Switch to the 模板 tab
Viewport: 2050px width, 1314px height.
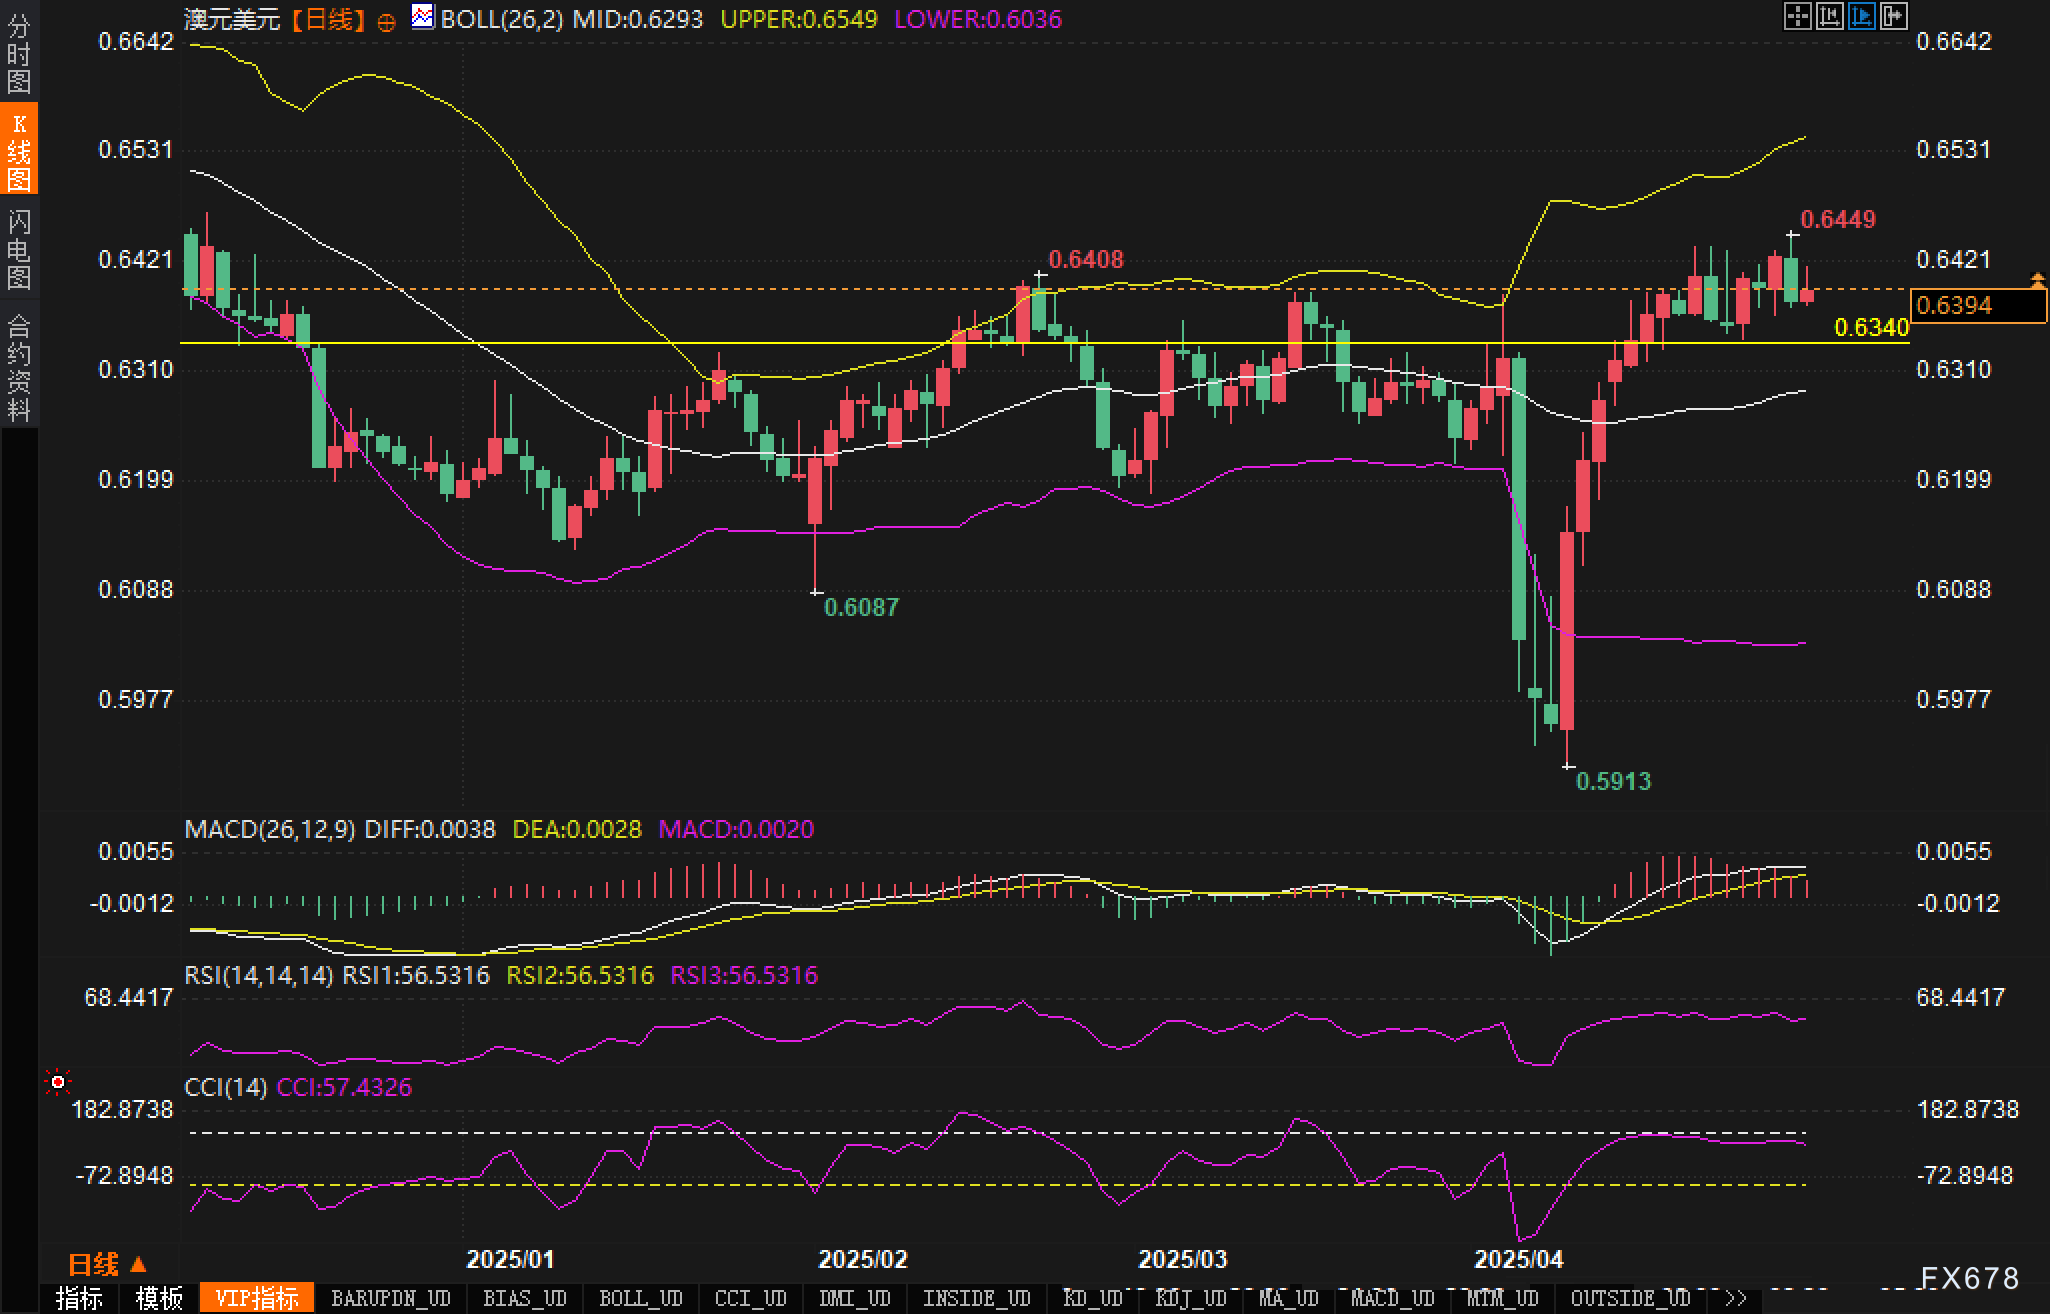pyautogui.click(x=159, y=1298)
